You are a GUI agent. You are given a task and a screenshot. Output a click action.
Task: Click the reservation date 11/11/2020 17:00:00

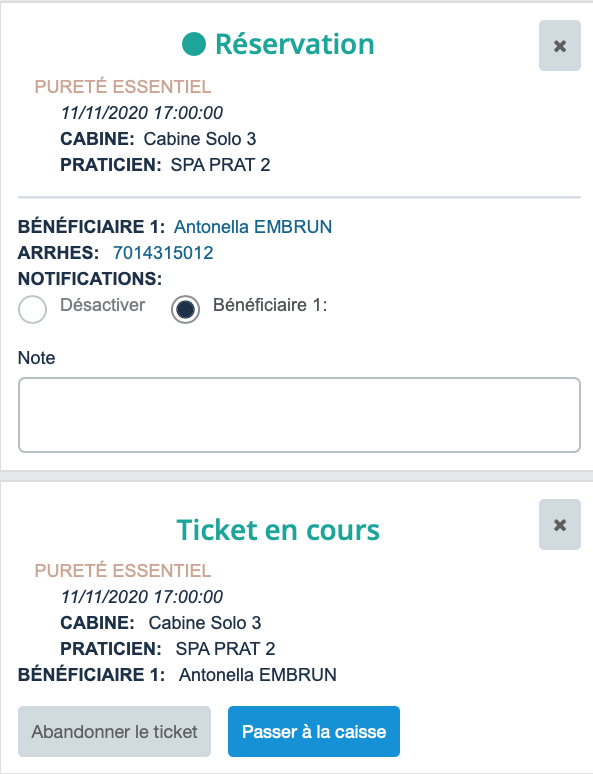click(x=142, y=113)
